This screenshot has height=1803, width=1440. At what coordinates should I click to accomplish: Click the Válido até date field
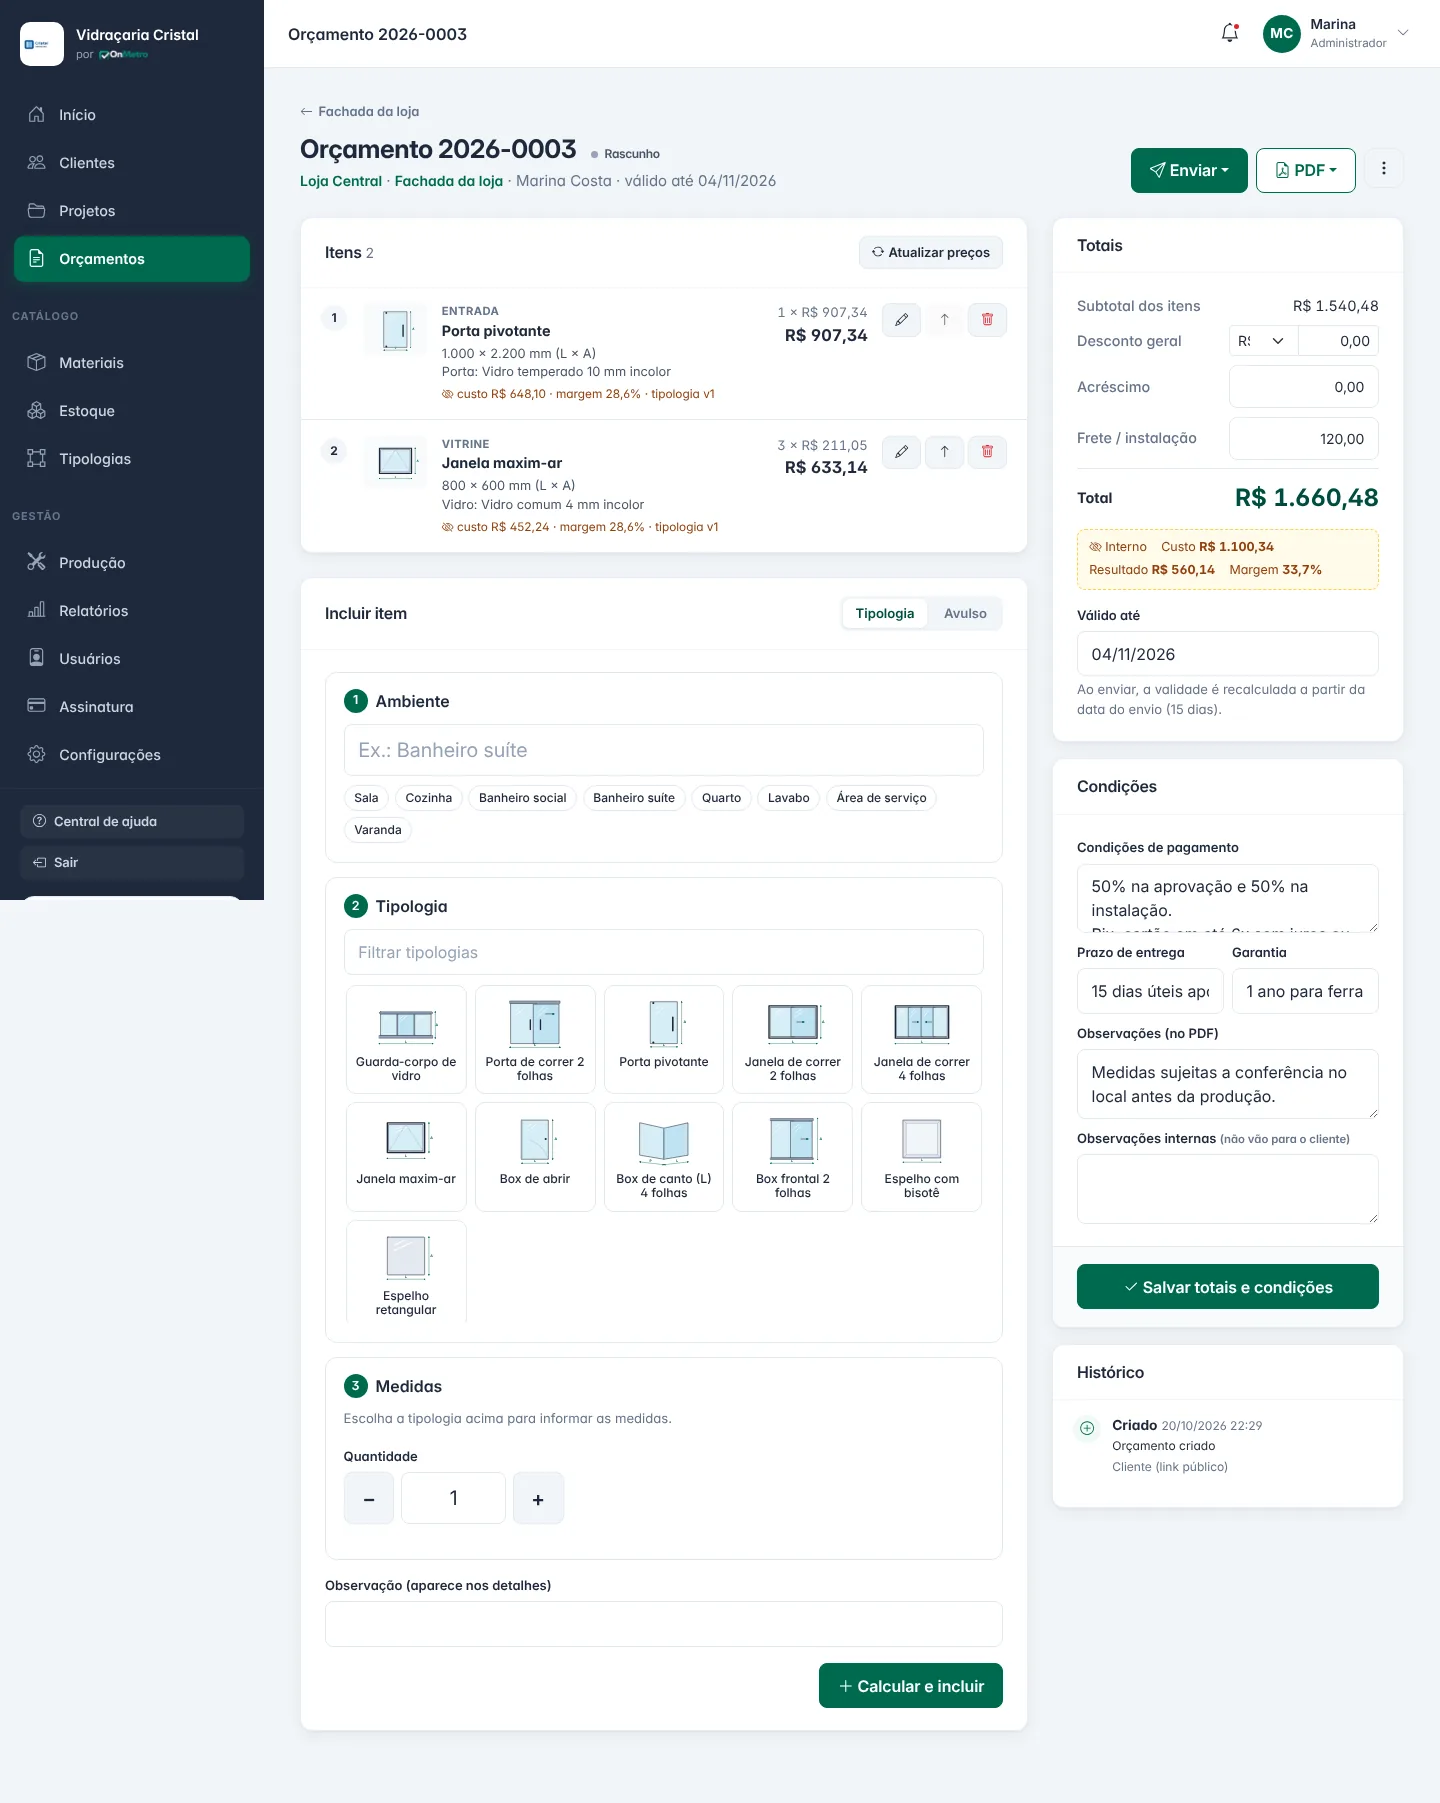coord(1228,654)
